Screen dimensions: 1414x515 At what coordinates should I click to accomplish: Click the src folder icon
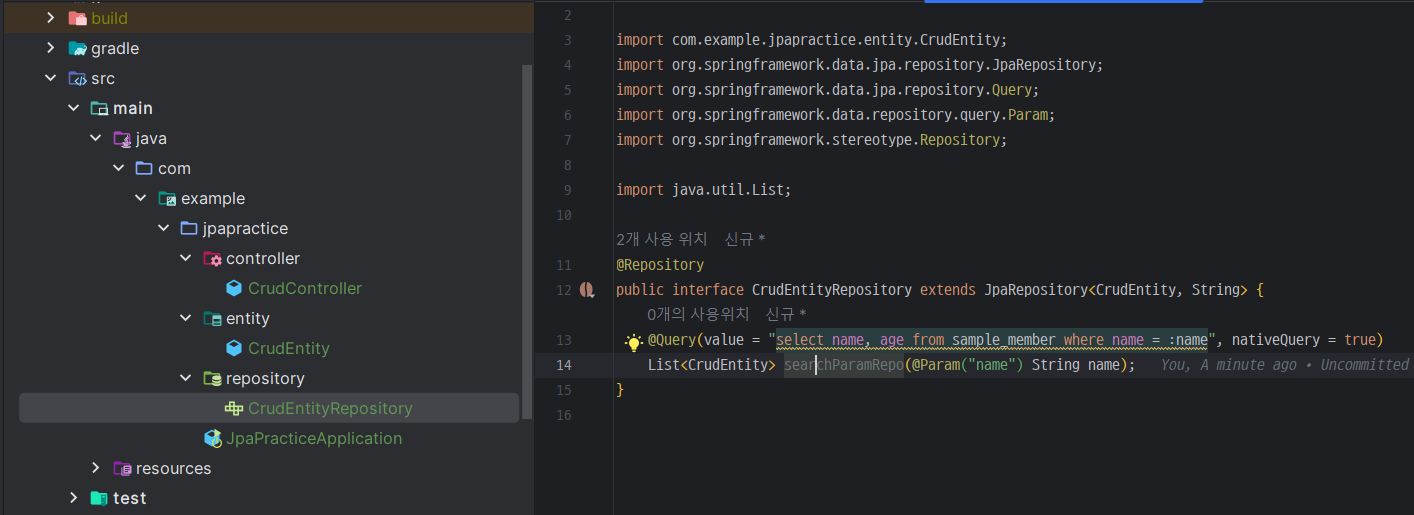tap(77, 78)
